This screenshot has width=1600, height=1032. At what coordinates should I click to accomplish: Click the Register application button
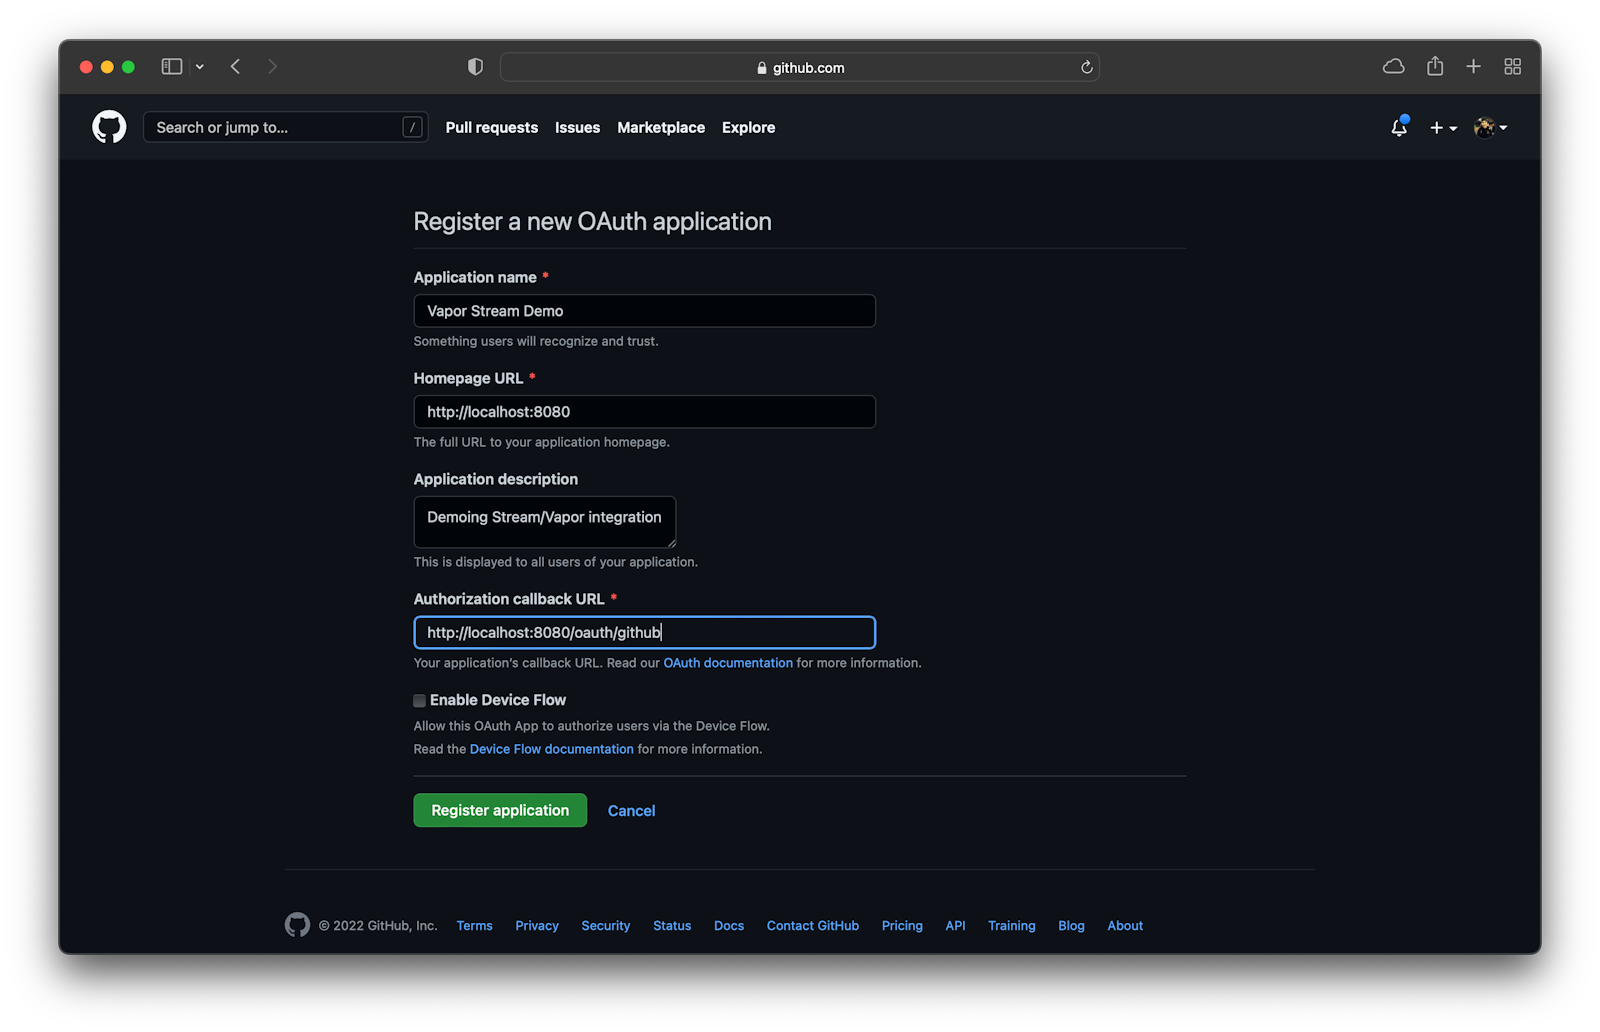[499, 810]
